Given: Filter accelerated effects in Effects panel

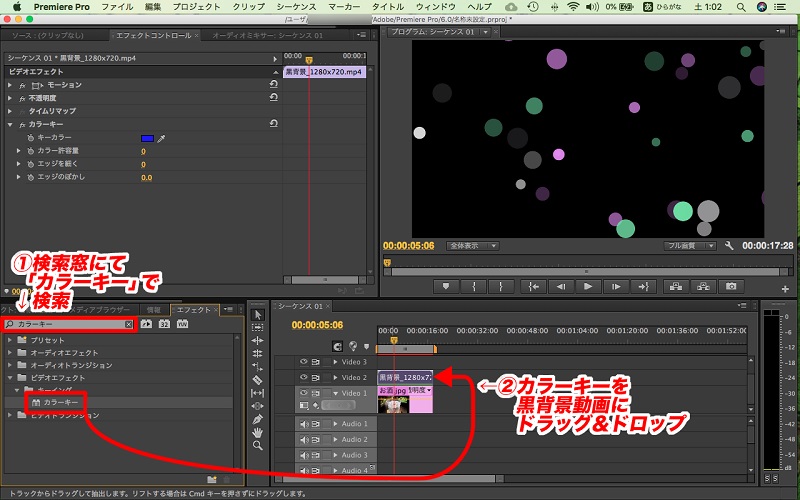Looking at the screenshot, I should pos(146,324).
